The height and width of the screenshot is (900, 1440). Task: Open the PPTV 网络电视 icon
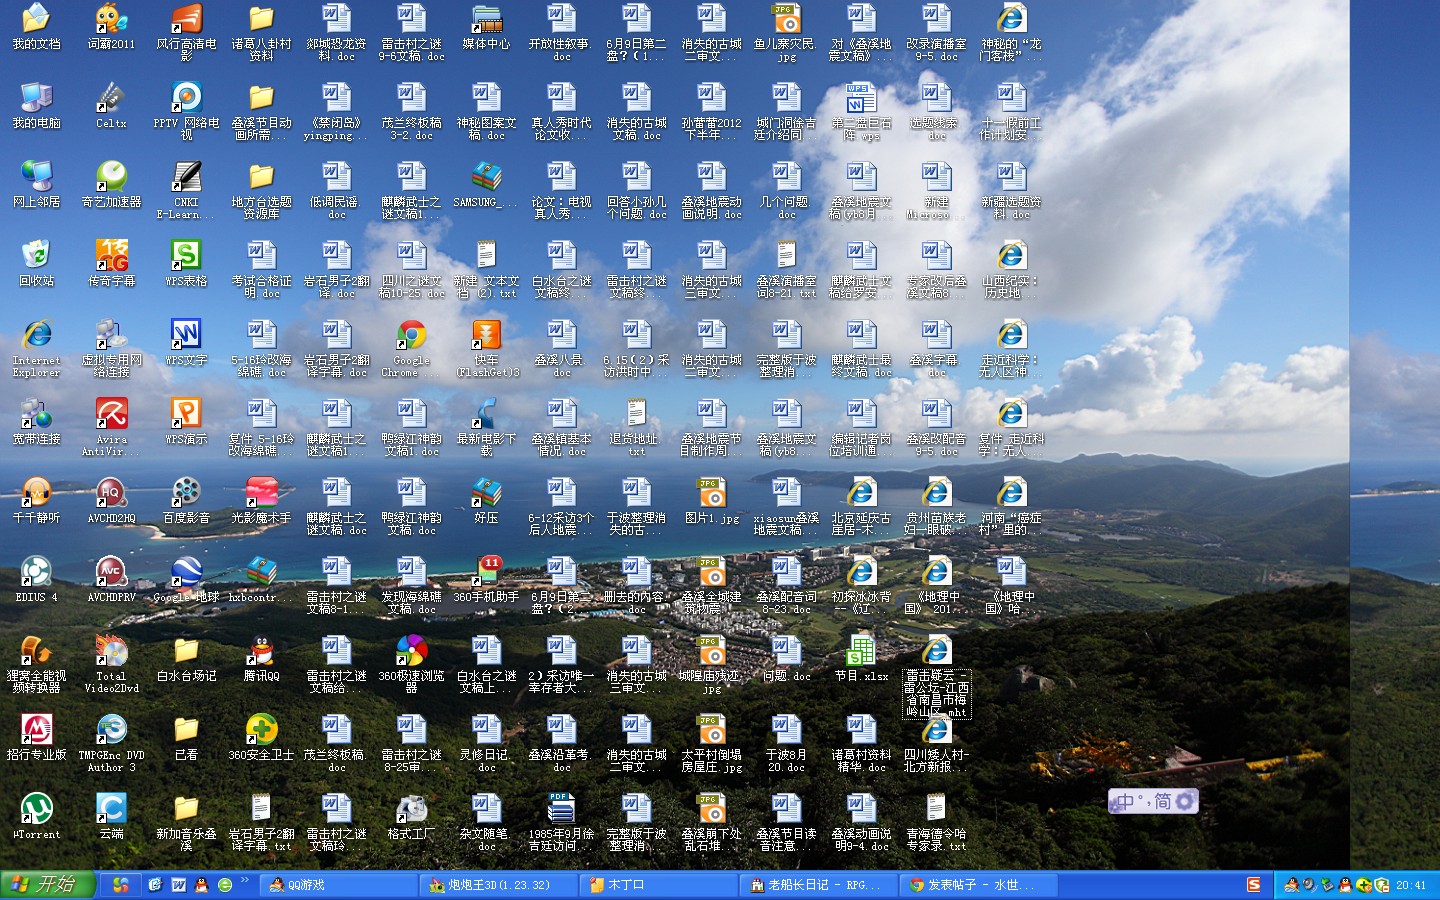point(186,111)
